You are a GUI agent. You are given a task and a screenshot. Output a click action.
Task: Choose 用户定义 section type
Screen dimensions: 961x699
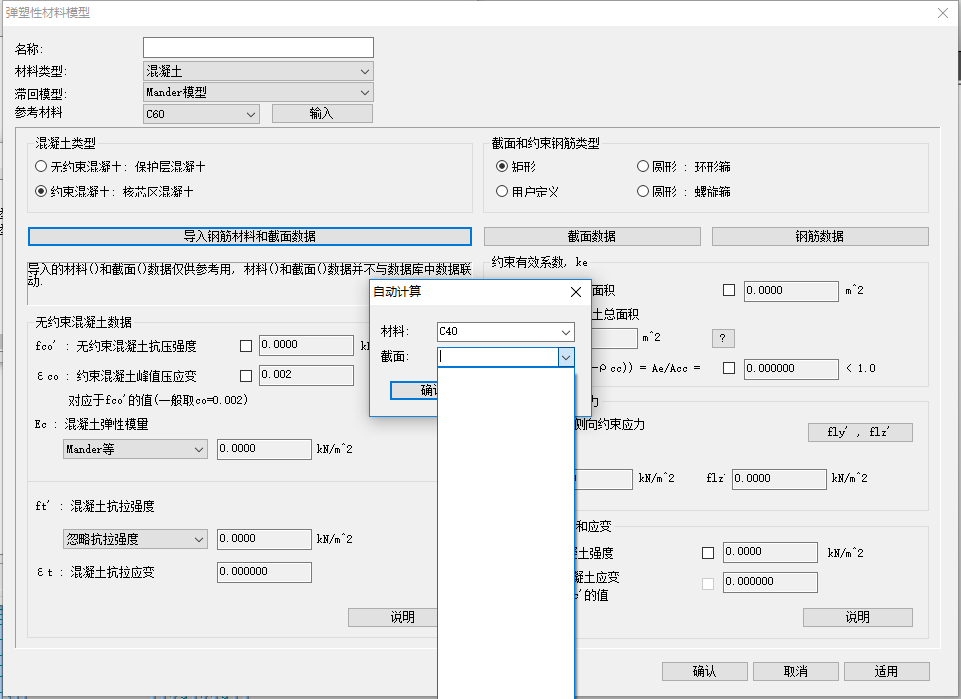[x=502, y=191]
